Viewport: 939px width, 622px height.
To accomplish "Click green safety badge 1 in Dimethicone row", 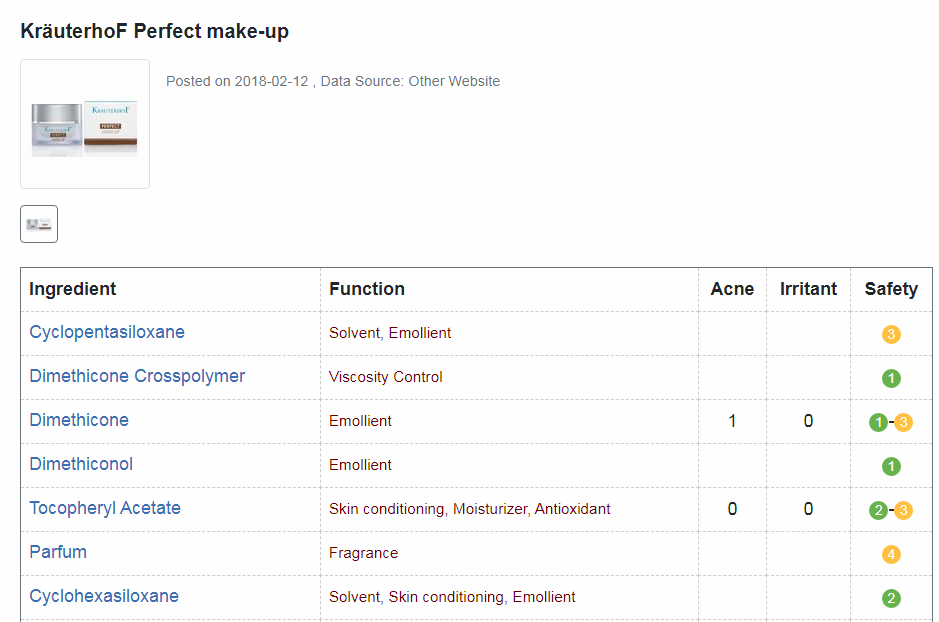I will click(879, 422).
